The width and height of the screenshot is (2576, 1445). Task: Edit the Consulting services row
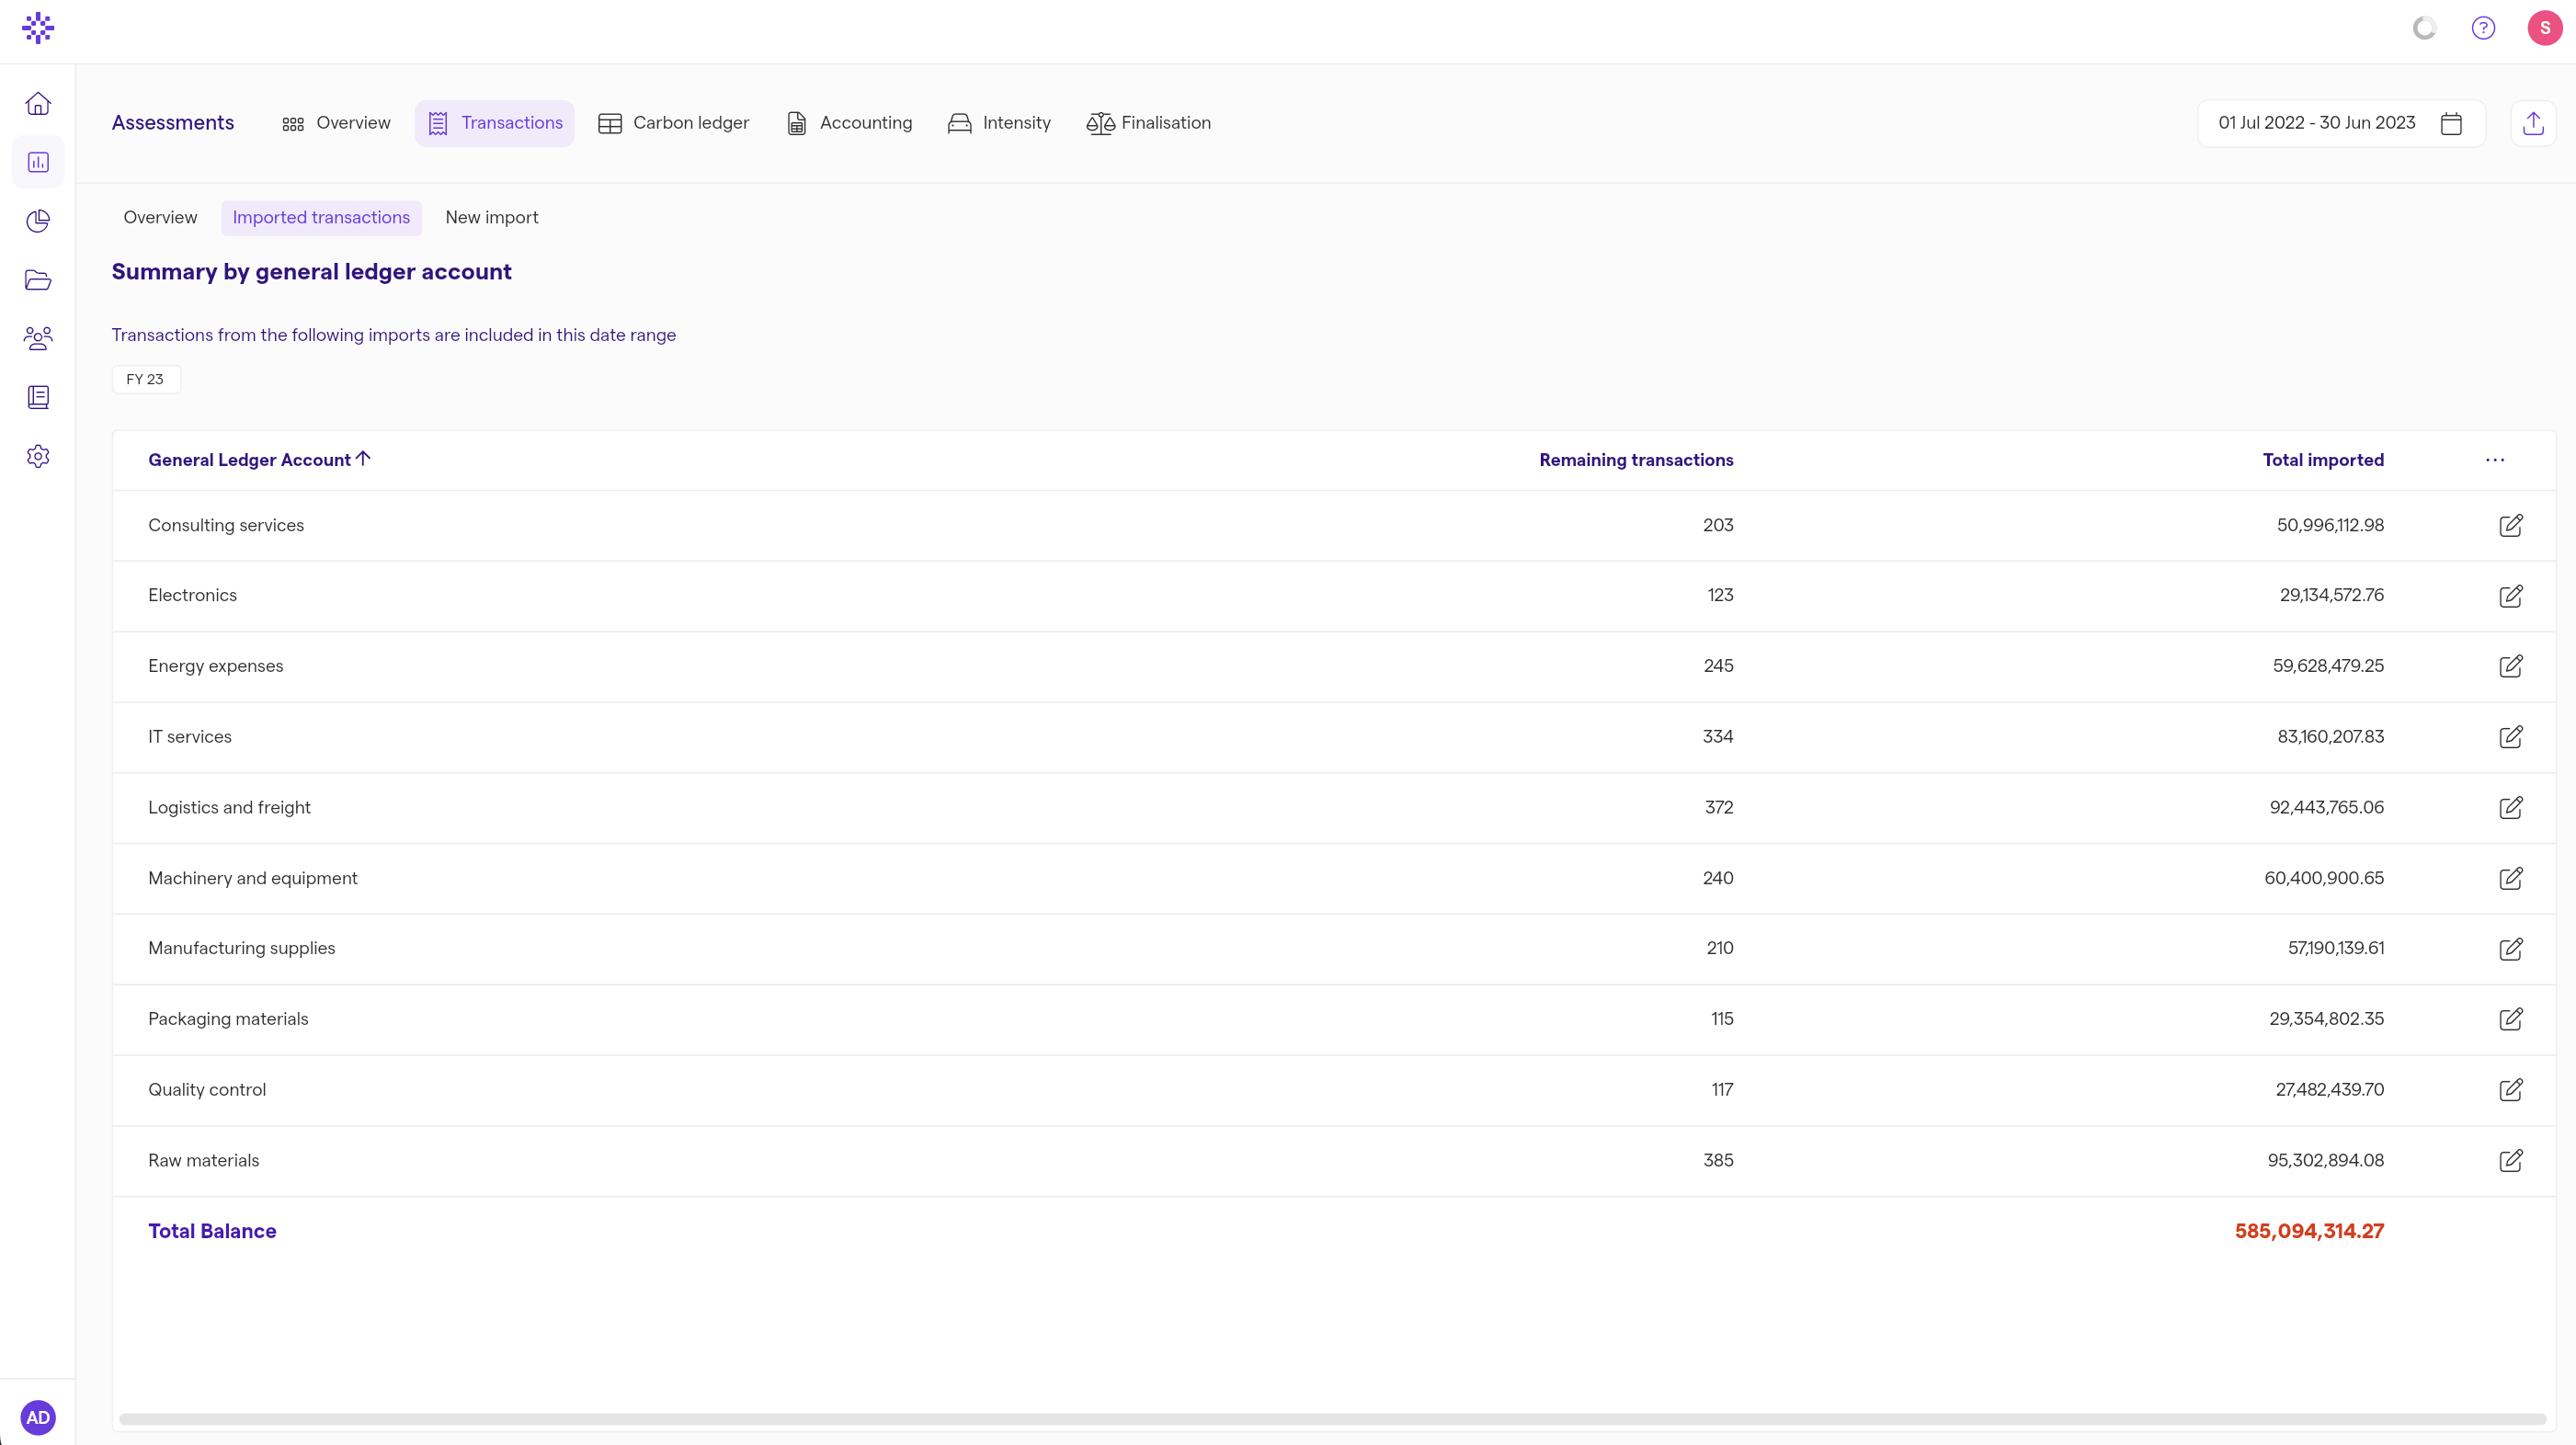[x=2510, y=525]
